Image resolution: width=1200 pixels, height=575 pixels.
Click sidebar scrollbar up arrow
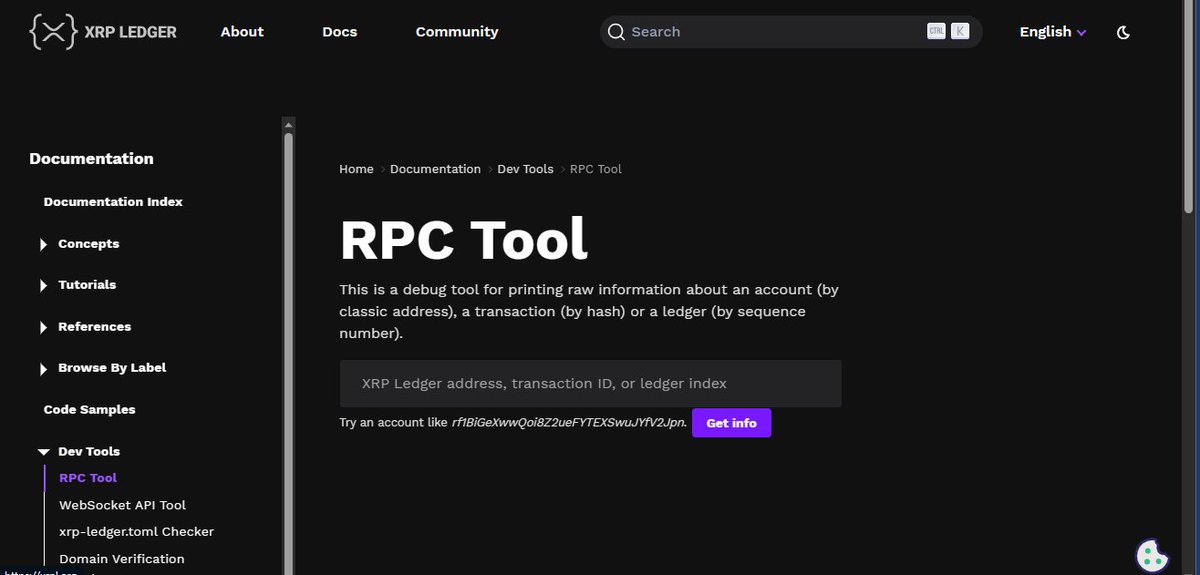289,125
